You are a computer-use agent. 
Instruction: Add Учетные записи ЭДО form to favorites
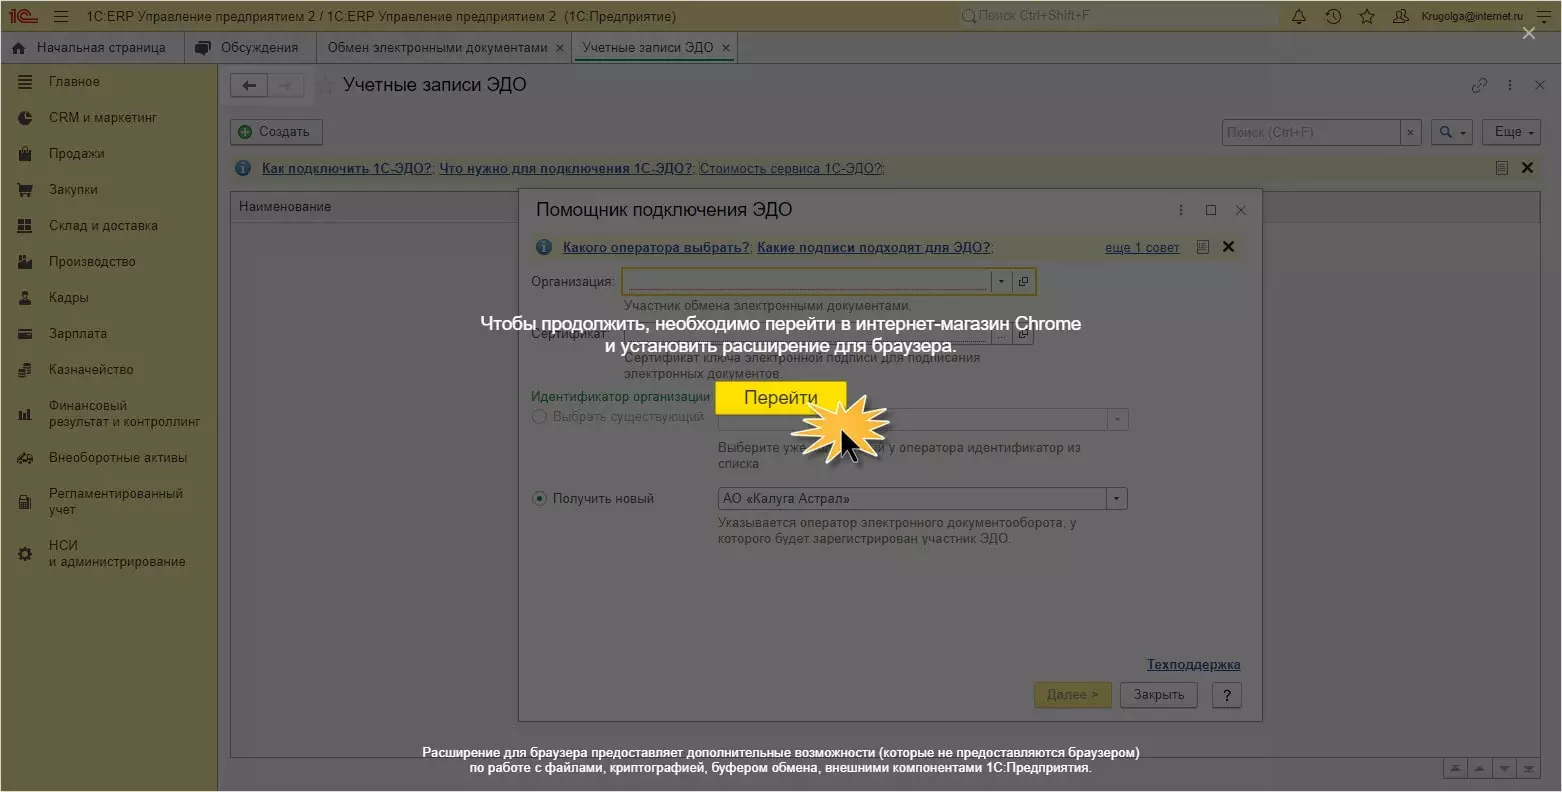click(325, 86)
